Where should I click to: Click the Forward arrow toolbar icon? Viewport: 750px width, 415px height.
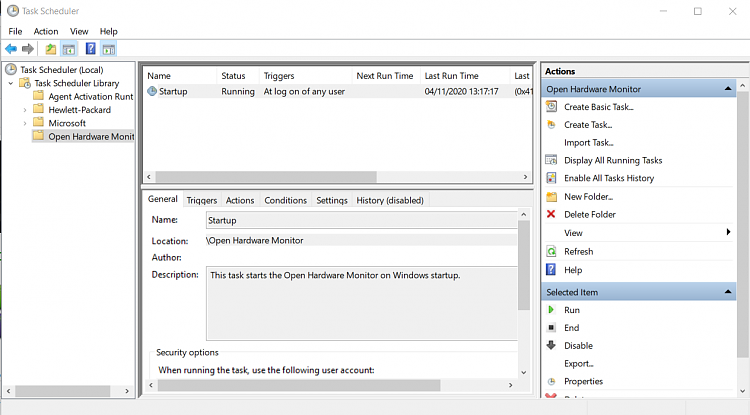(x=28, y=49)
